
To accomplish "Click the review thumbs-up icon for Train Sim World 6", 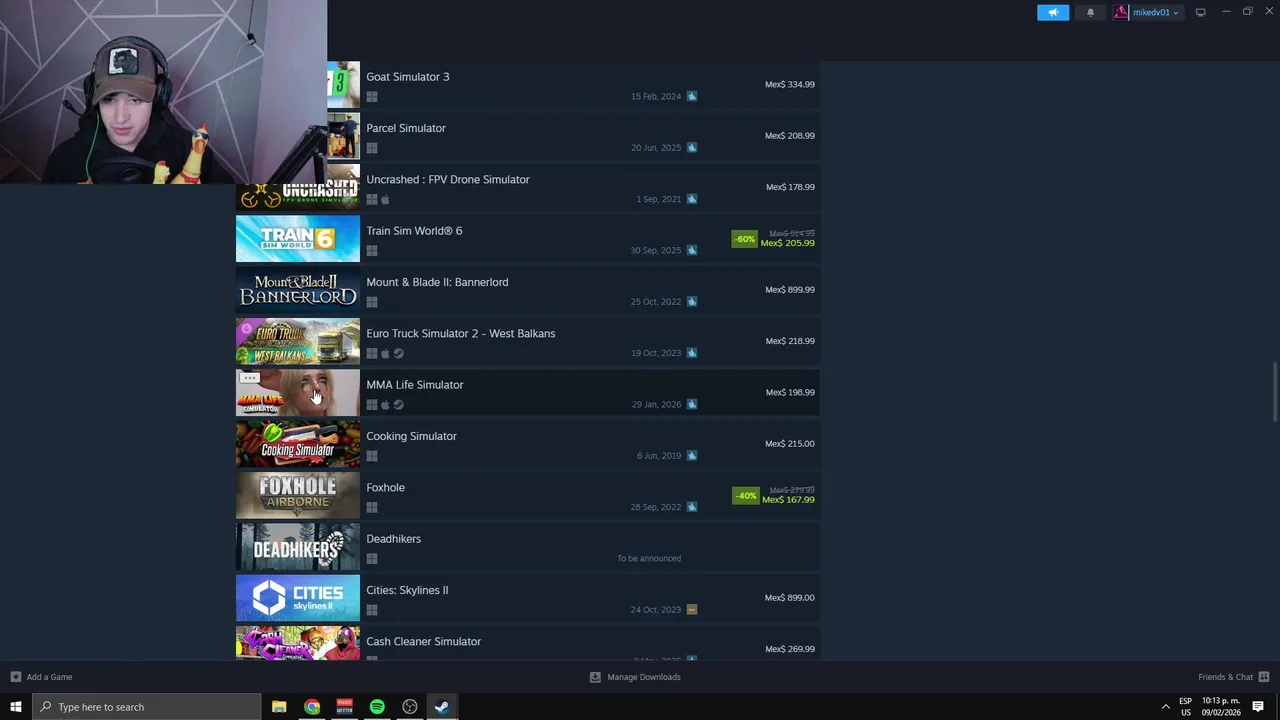I will click(x=692, y=250).
